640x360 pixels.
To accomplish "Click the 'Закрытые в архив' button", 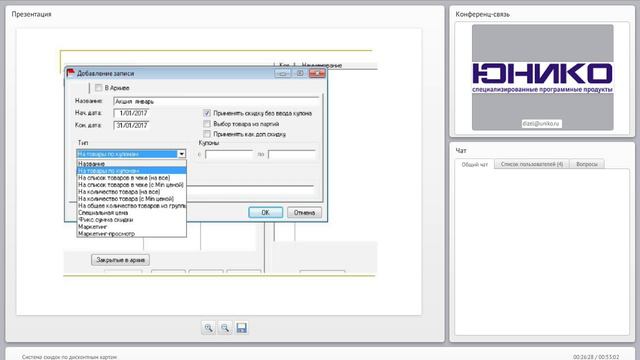I will [120, 260].
